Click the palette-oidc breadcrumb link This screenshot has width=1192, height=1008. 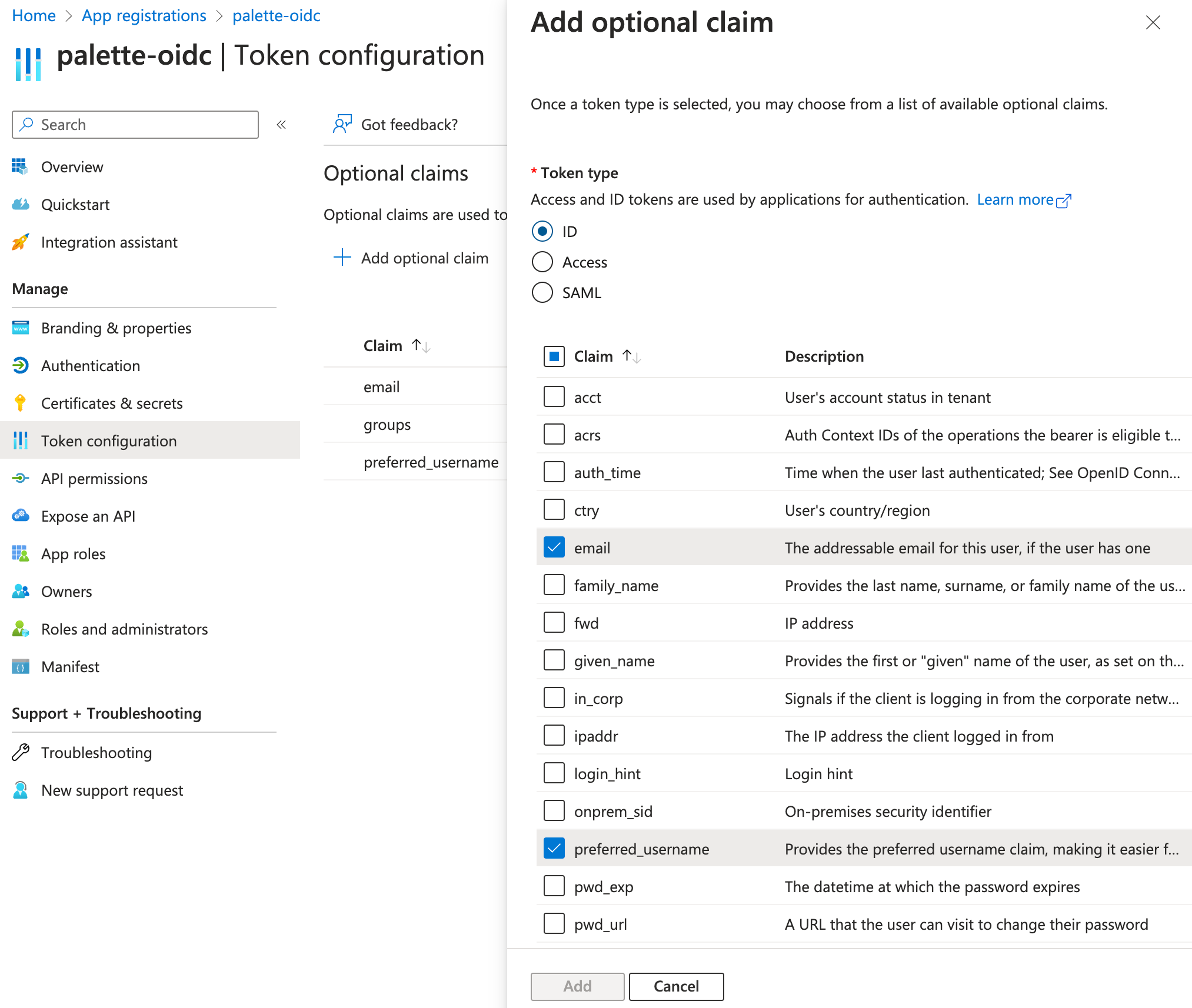[x=276, y=15]
